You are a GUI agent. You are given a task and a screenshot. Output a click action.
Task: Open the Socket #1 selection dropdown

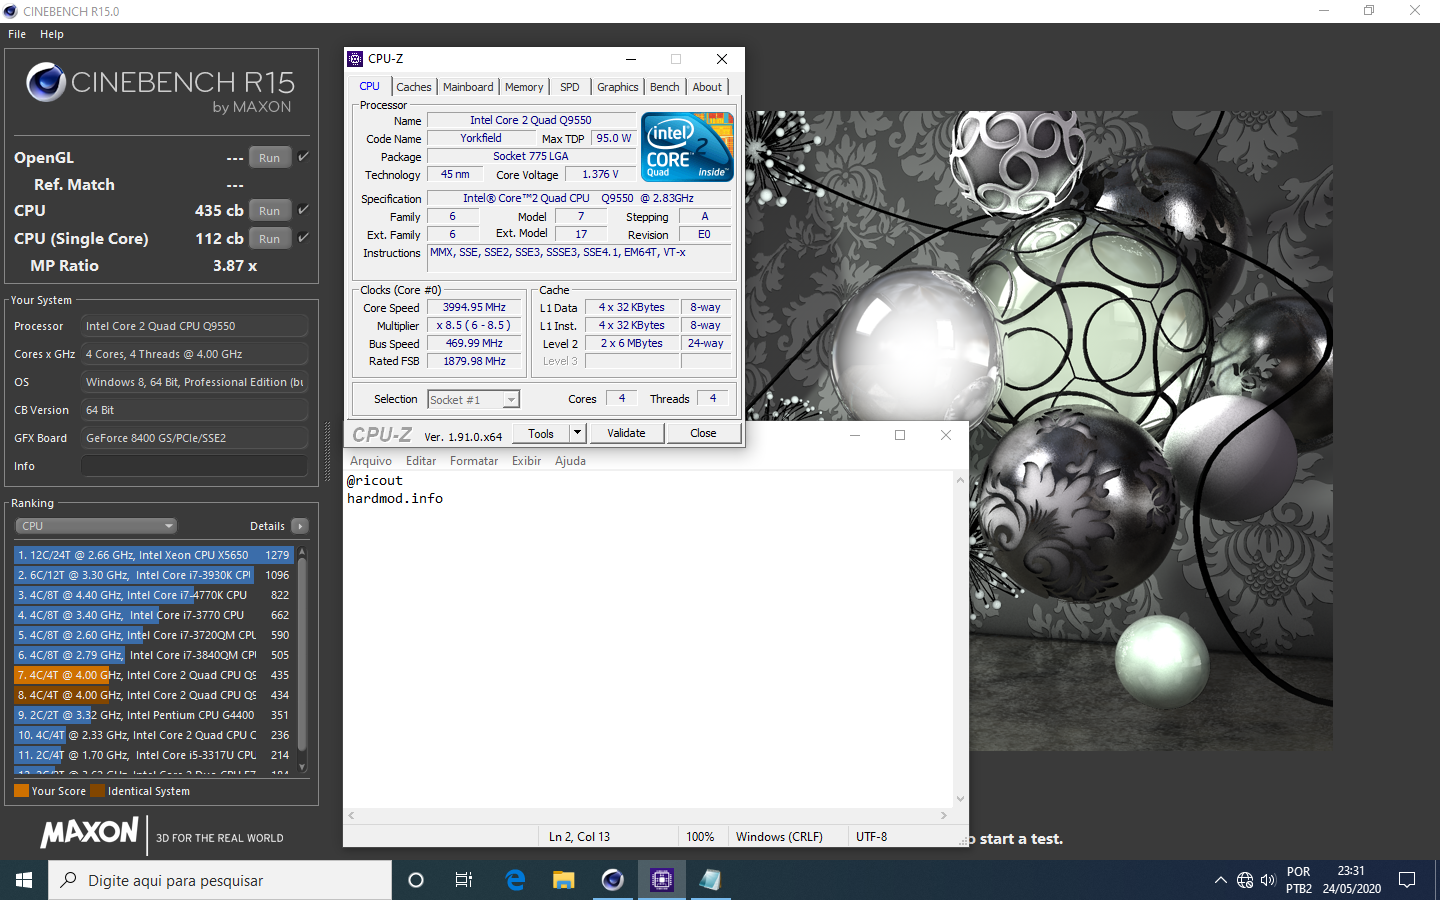click(473, 399)
